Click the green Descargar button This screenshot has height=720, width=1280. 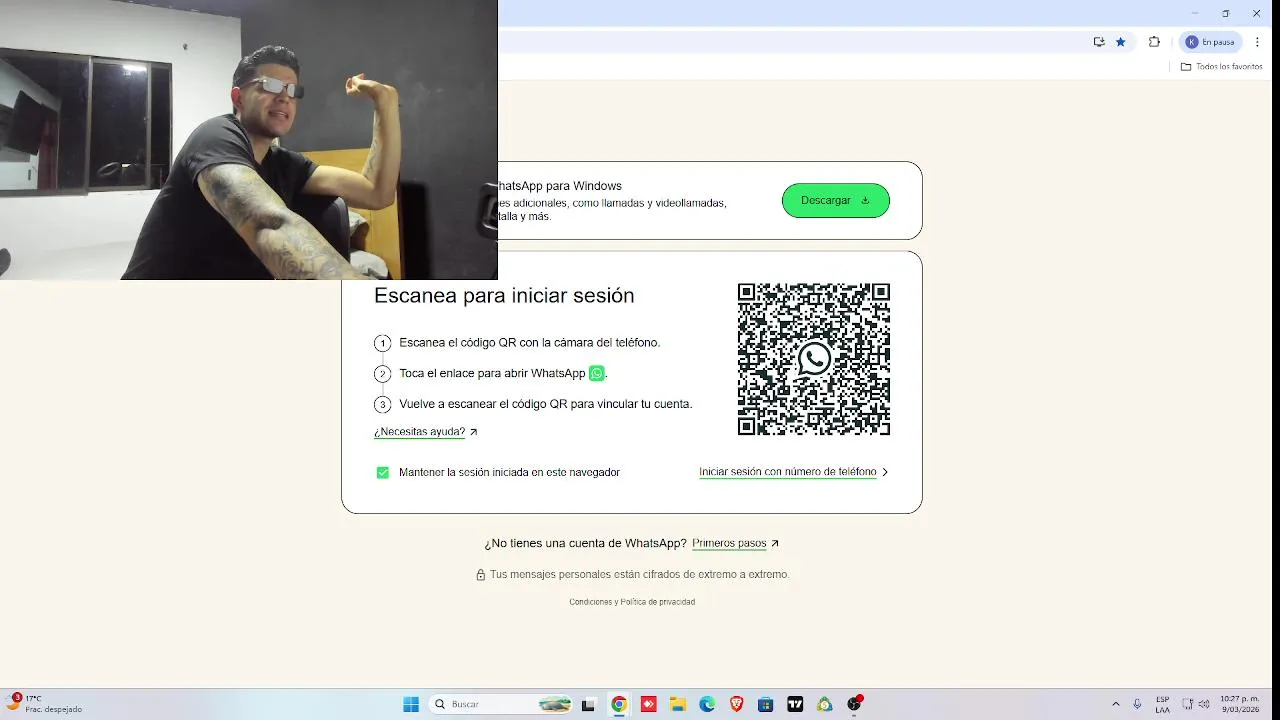pos(836,200)
